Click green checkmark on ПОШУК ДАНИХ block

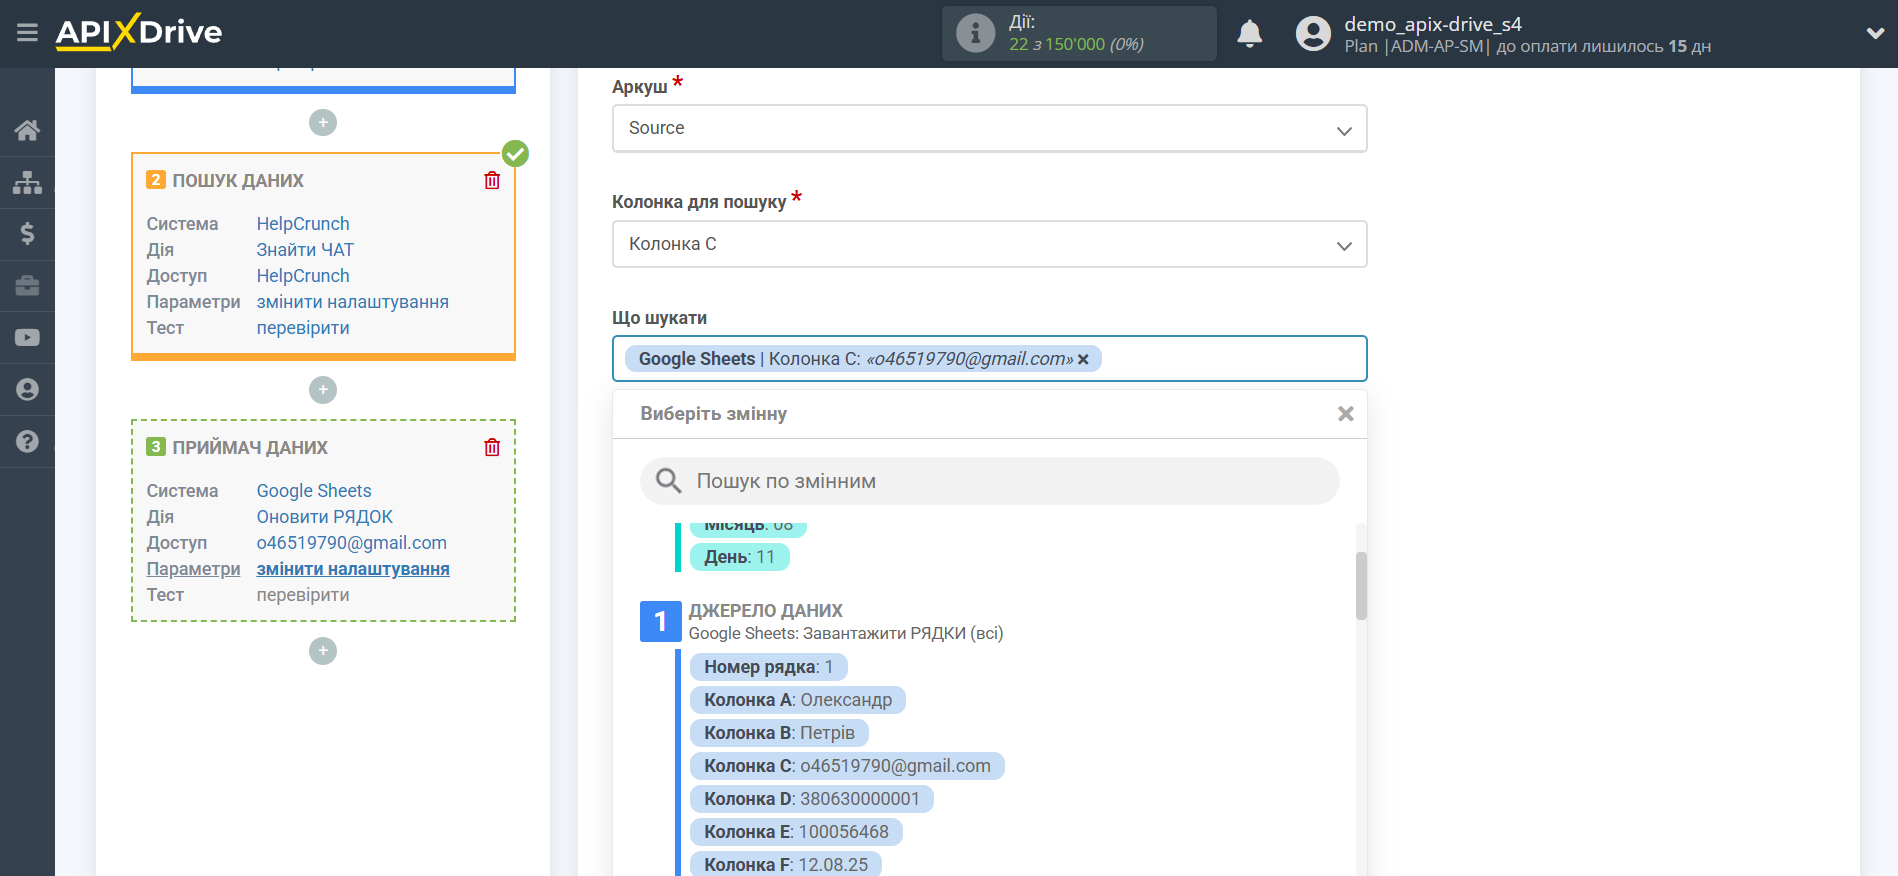click(515, 153)
